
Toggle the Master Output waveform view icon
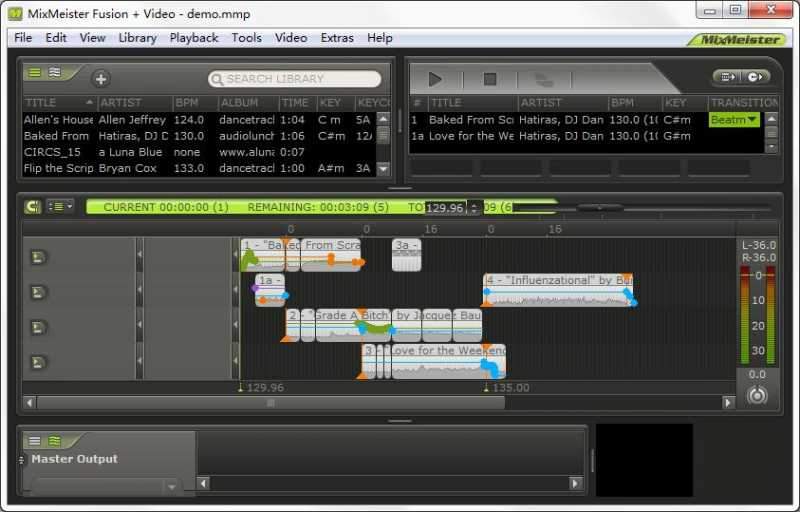[54, 441]
